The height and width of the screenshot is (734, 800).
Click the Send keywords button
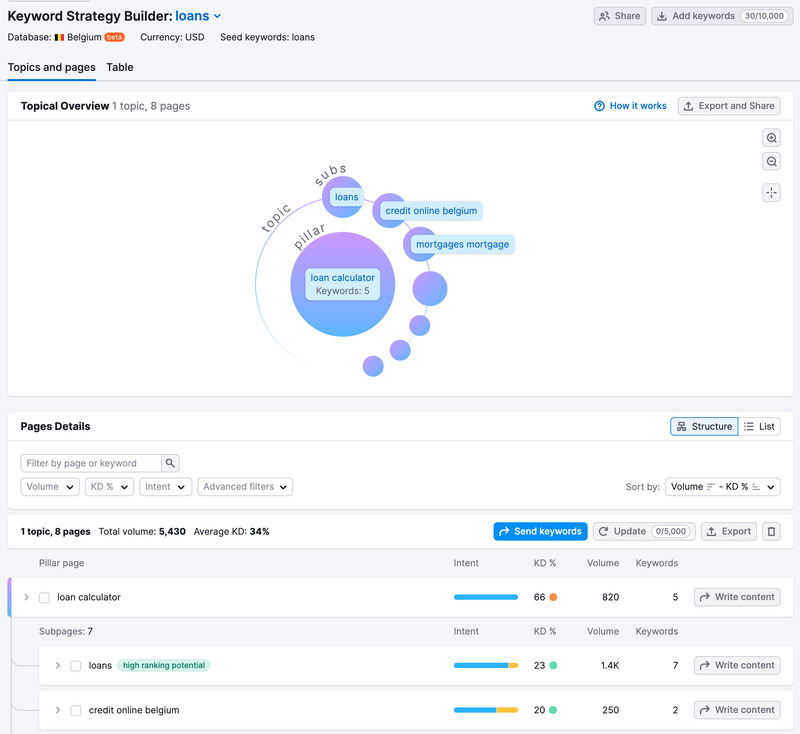coord(540,531)
